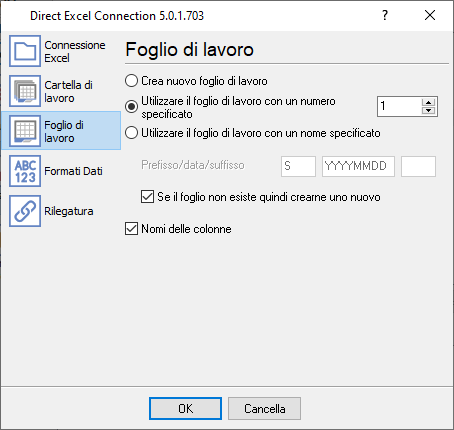Open the Formati Dati ABC 123 icon
The image size is (454, 430).
[x=25, y=171]
